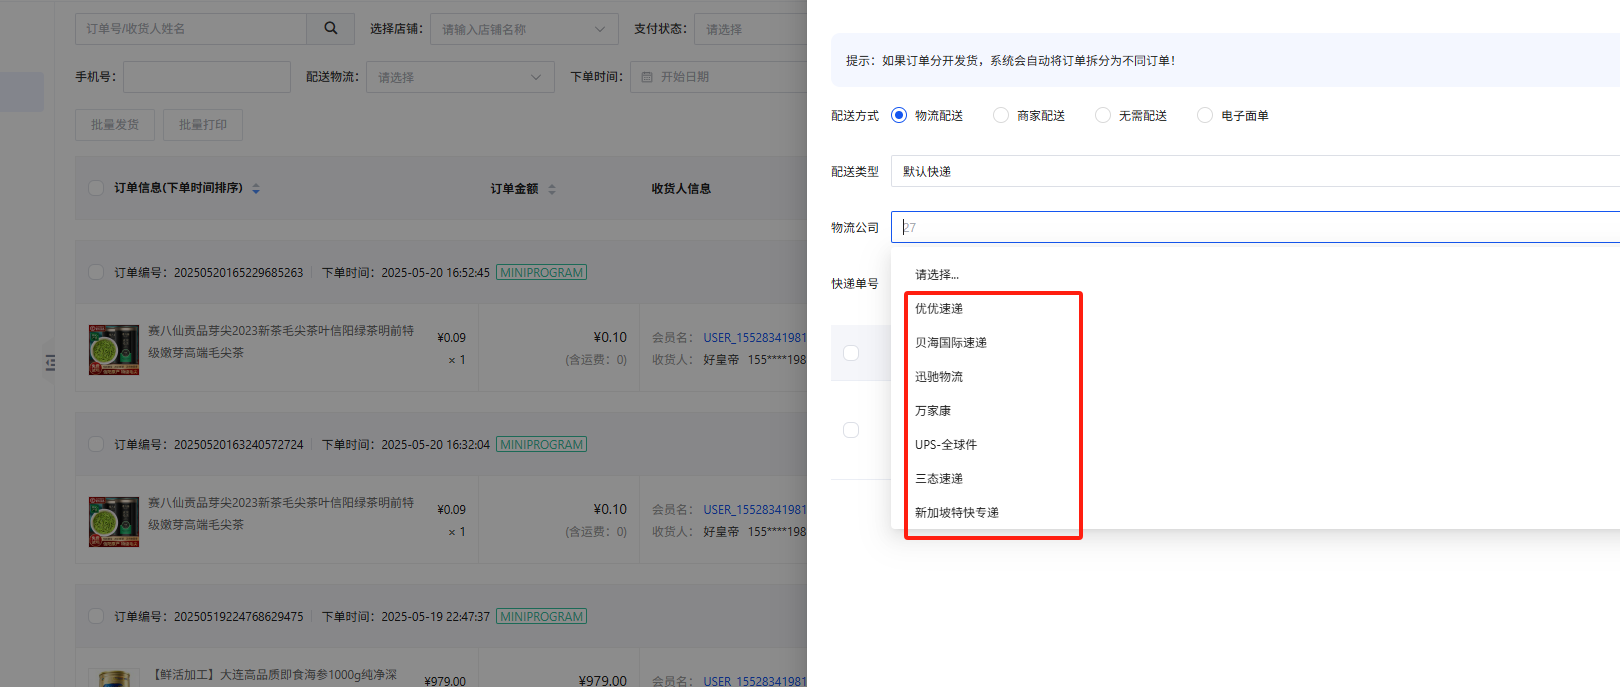
Task: Open member link in order 2025052016324057​2724
Action: point(754,510)
